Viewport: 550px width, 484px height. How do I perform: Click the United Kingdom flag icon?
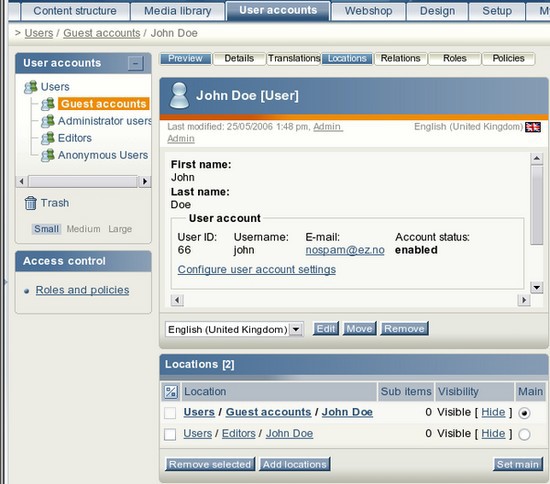(x=533, y=127)
